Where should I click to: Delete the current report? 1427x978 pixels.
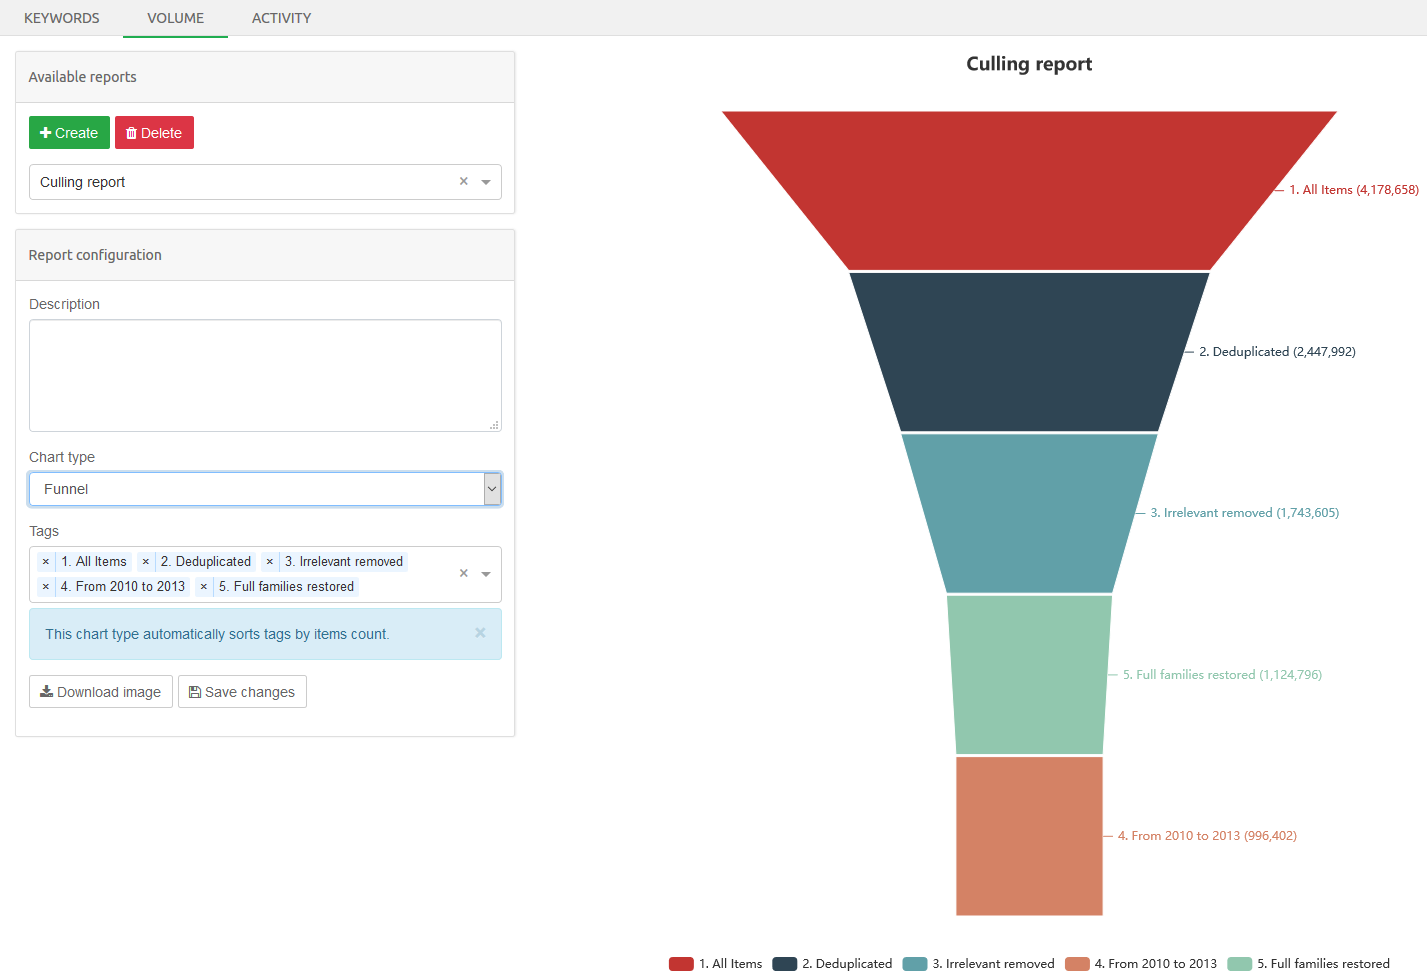tap(154, 133)
